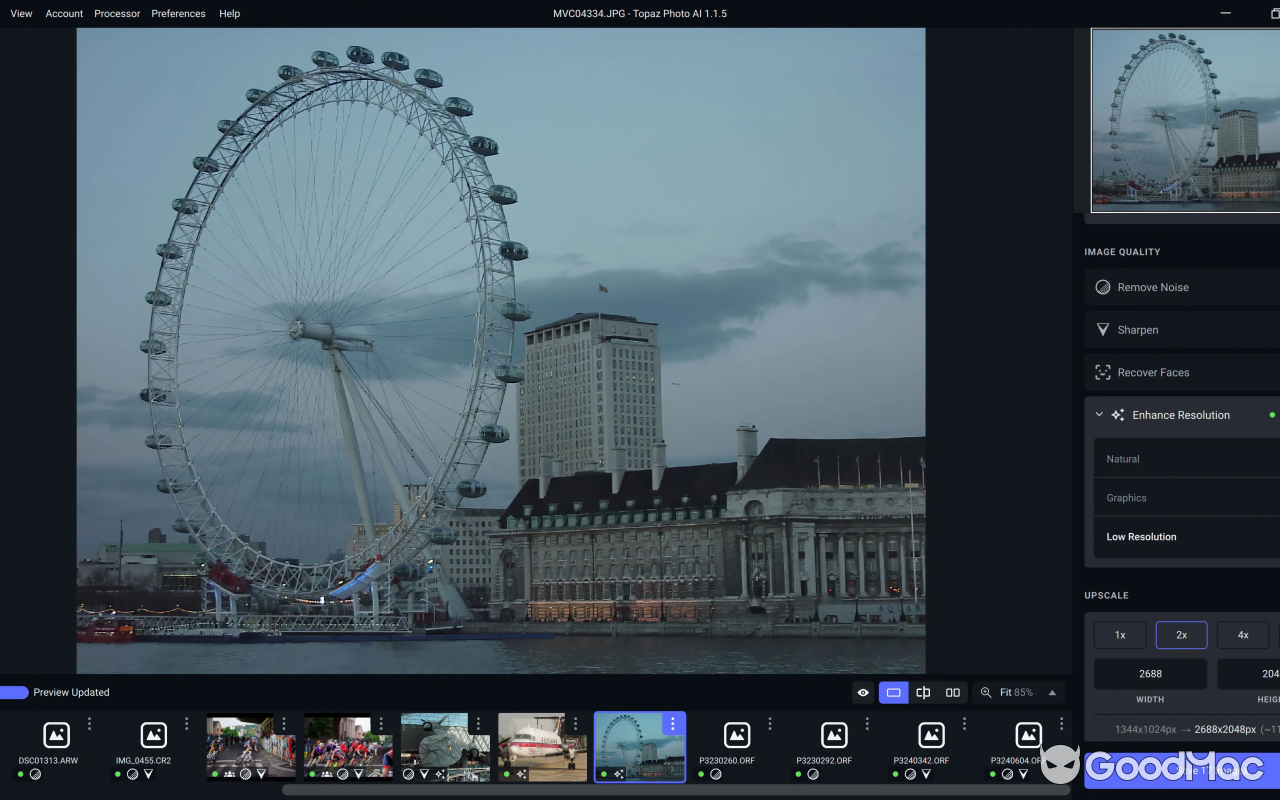Select the single image view mode icon
This screenshot has width=1280, height=800.
pyautogui.click(x=893, y=692)
